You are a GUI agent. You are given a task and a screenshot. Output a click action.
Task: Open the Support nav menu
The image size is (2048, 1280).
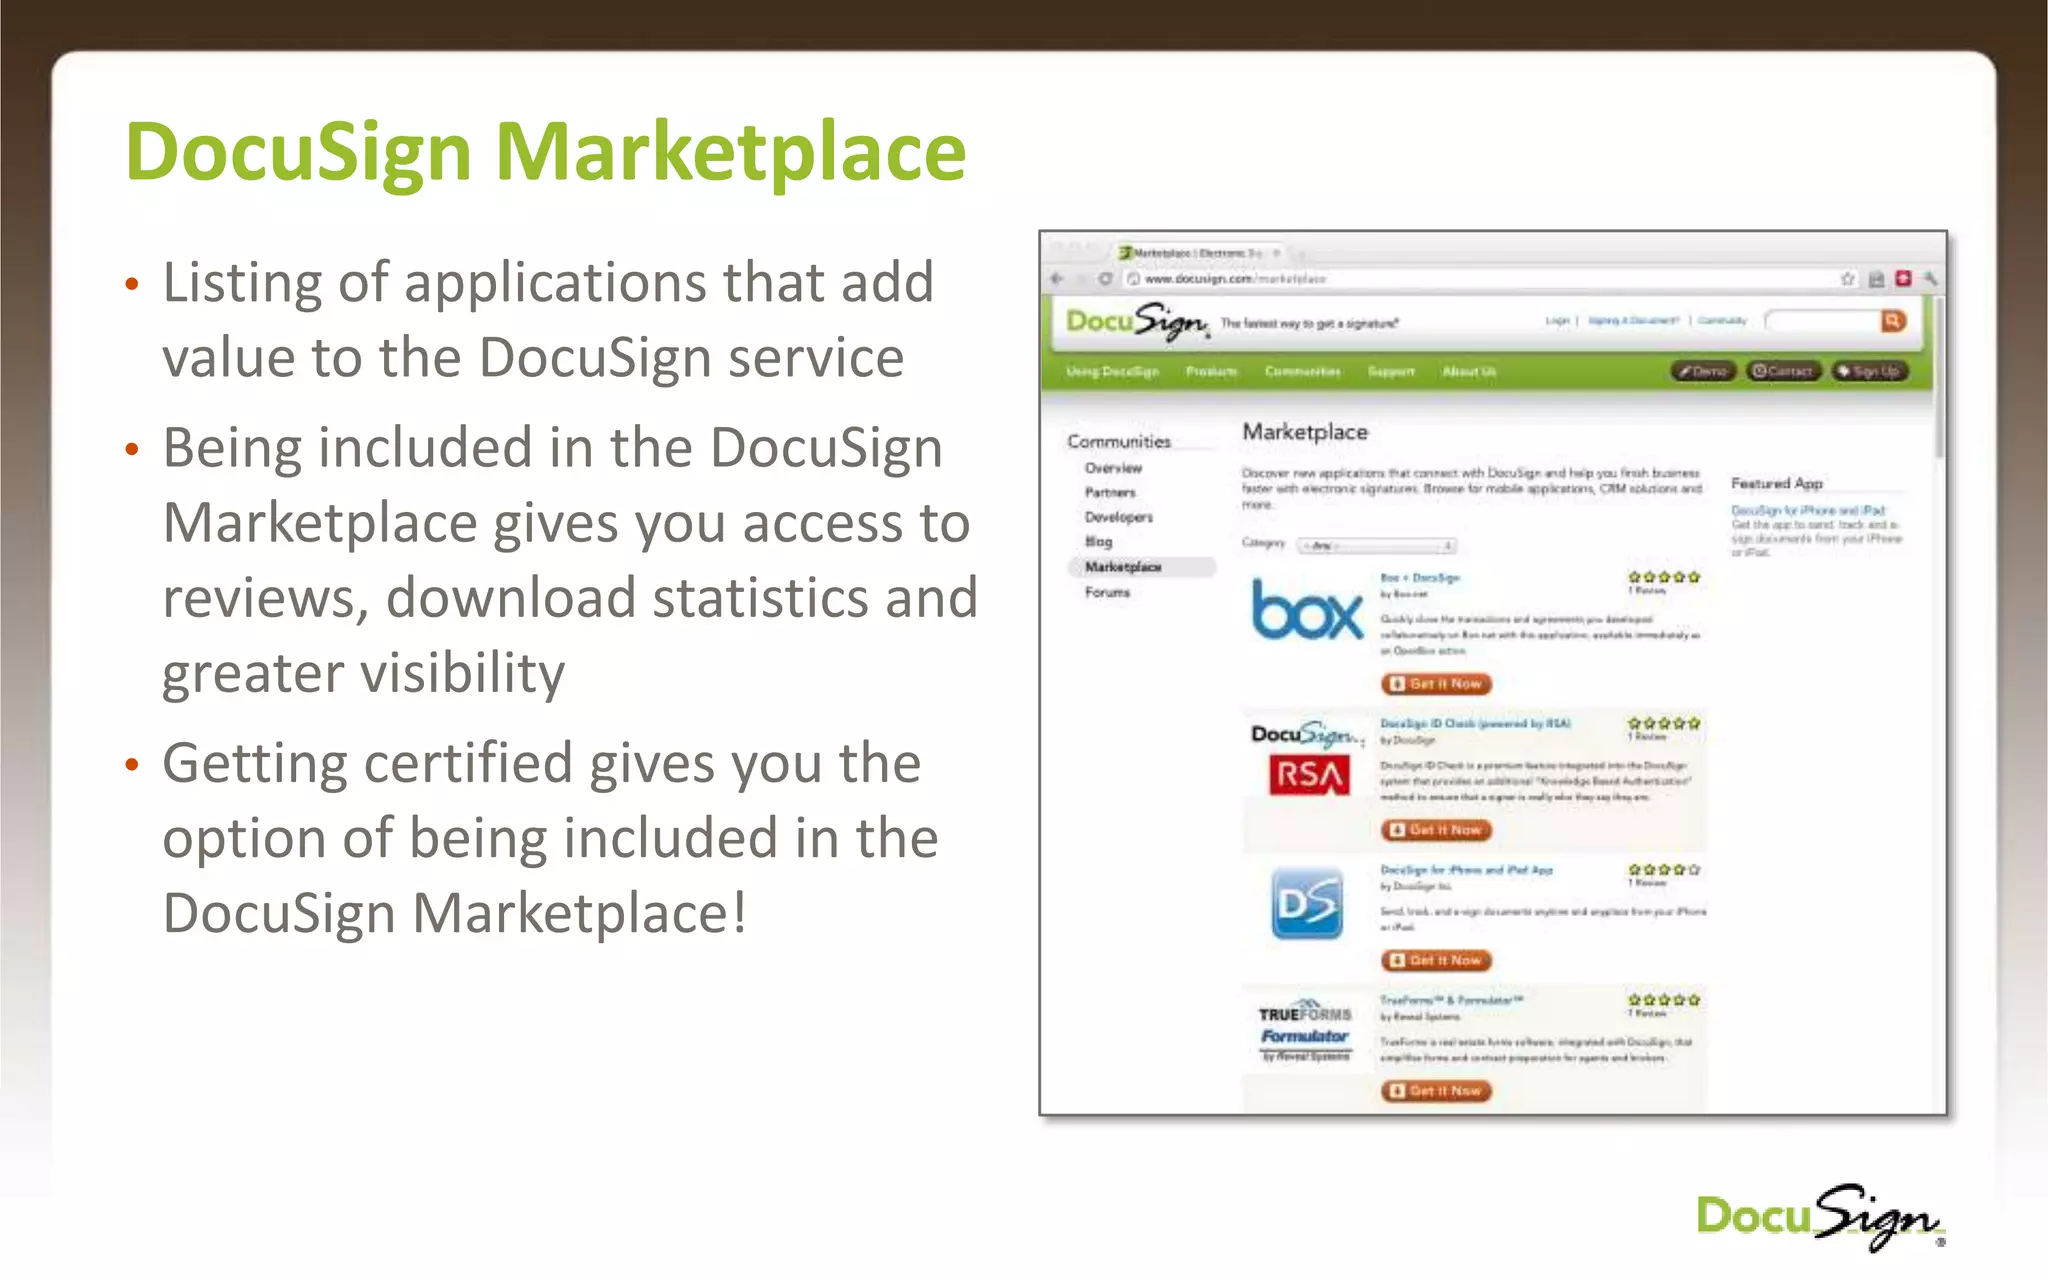click(1391, 372)
